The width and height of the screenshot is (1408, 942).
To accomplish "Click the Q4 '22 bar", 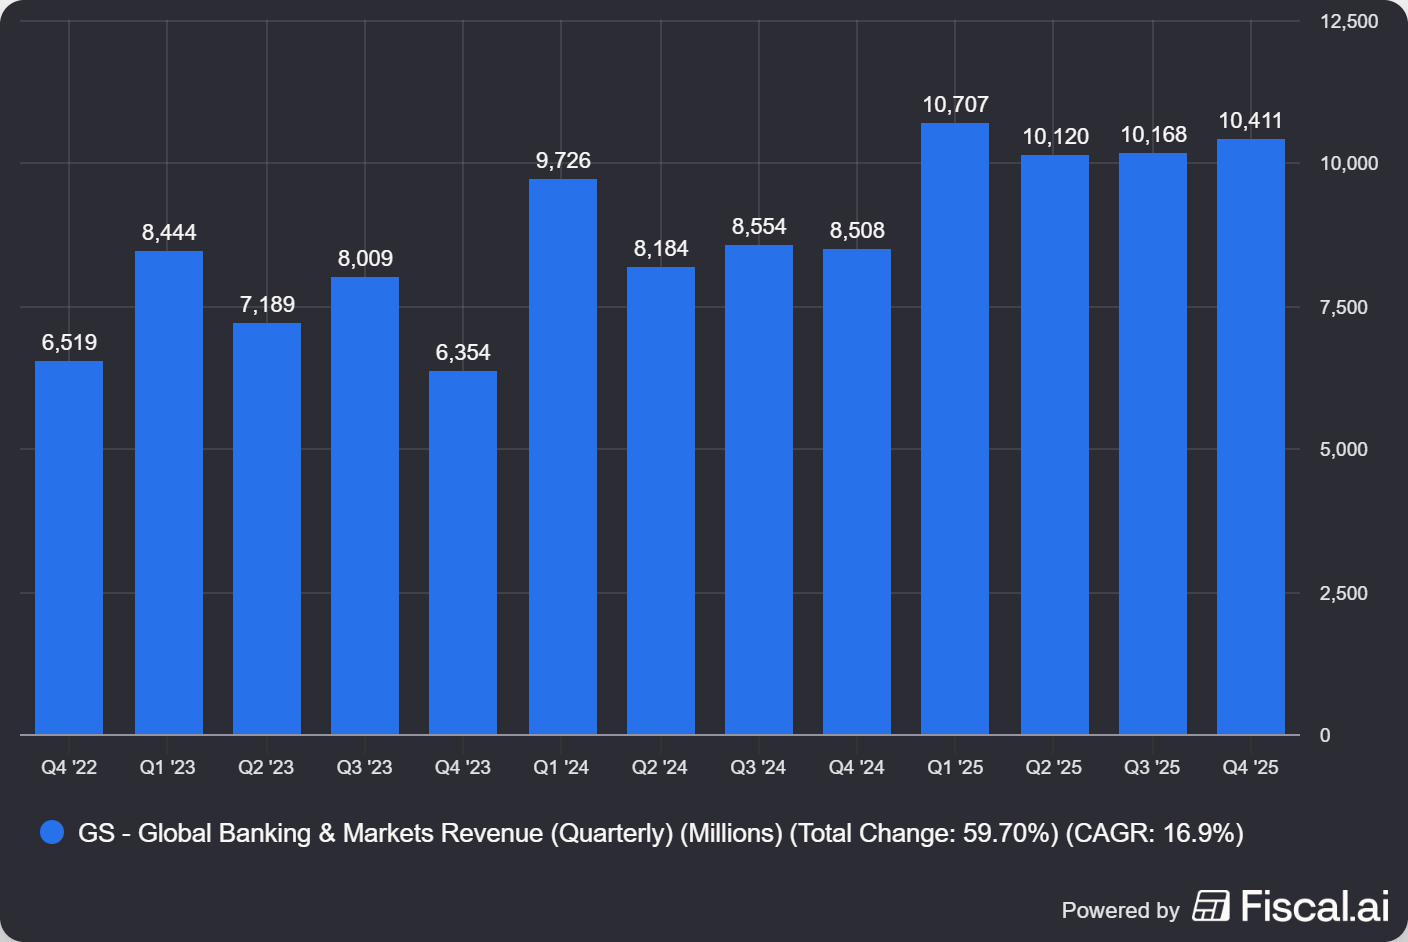I will [69, 548].
